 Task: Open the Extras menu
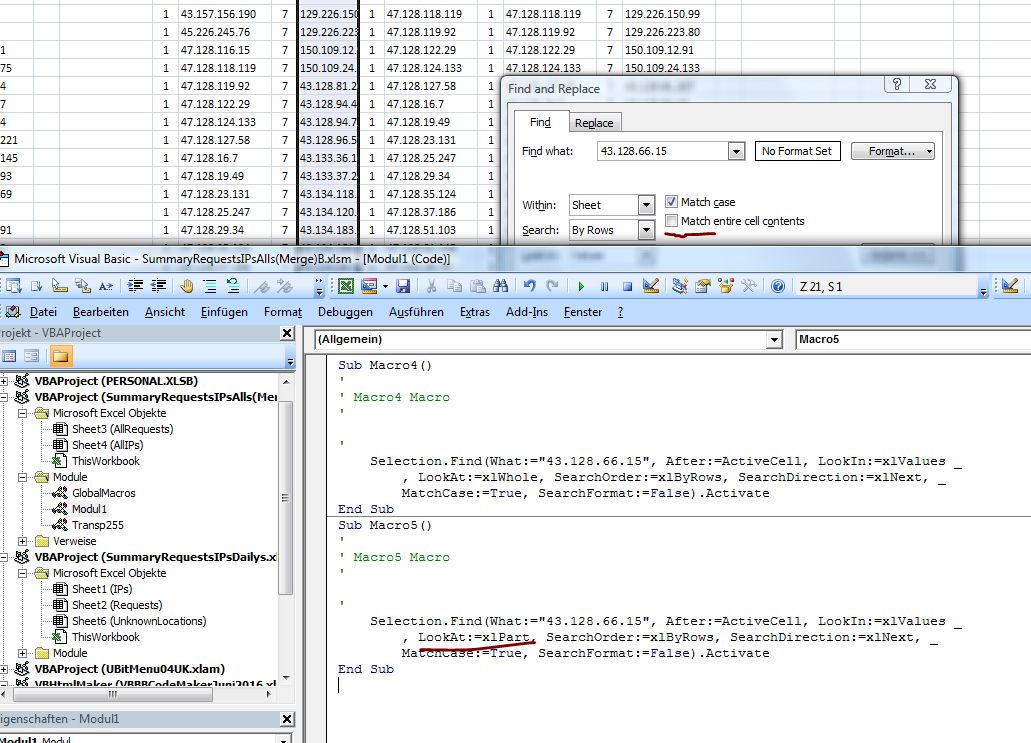click(475, 312)
